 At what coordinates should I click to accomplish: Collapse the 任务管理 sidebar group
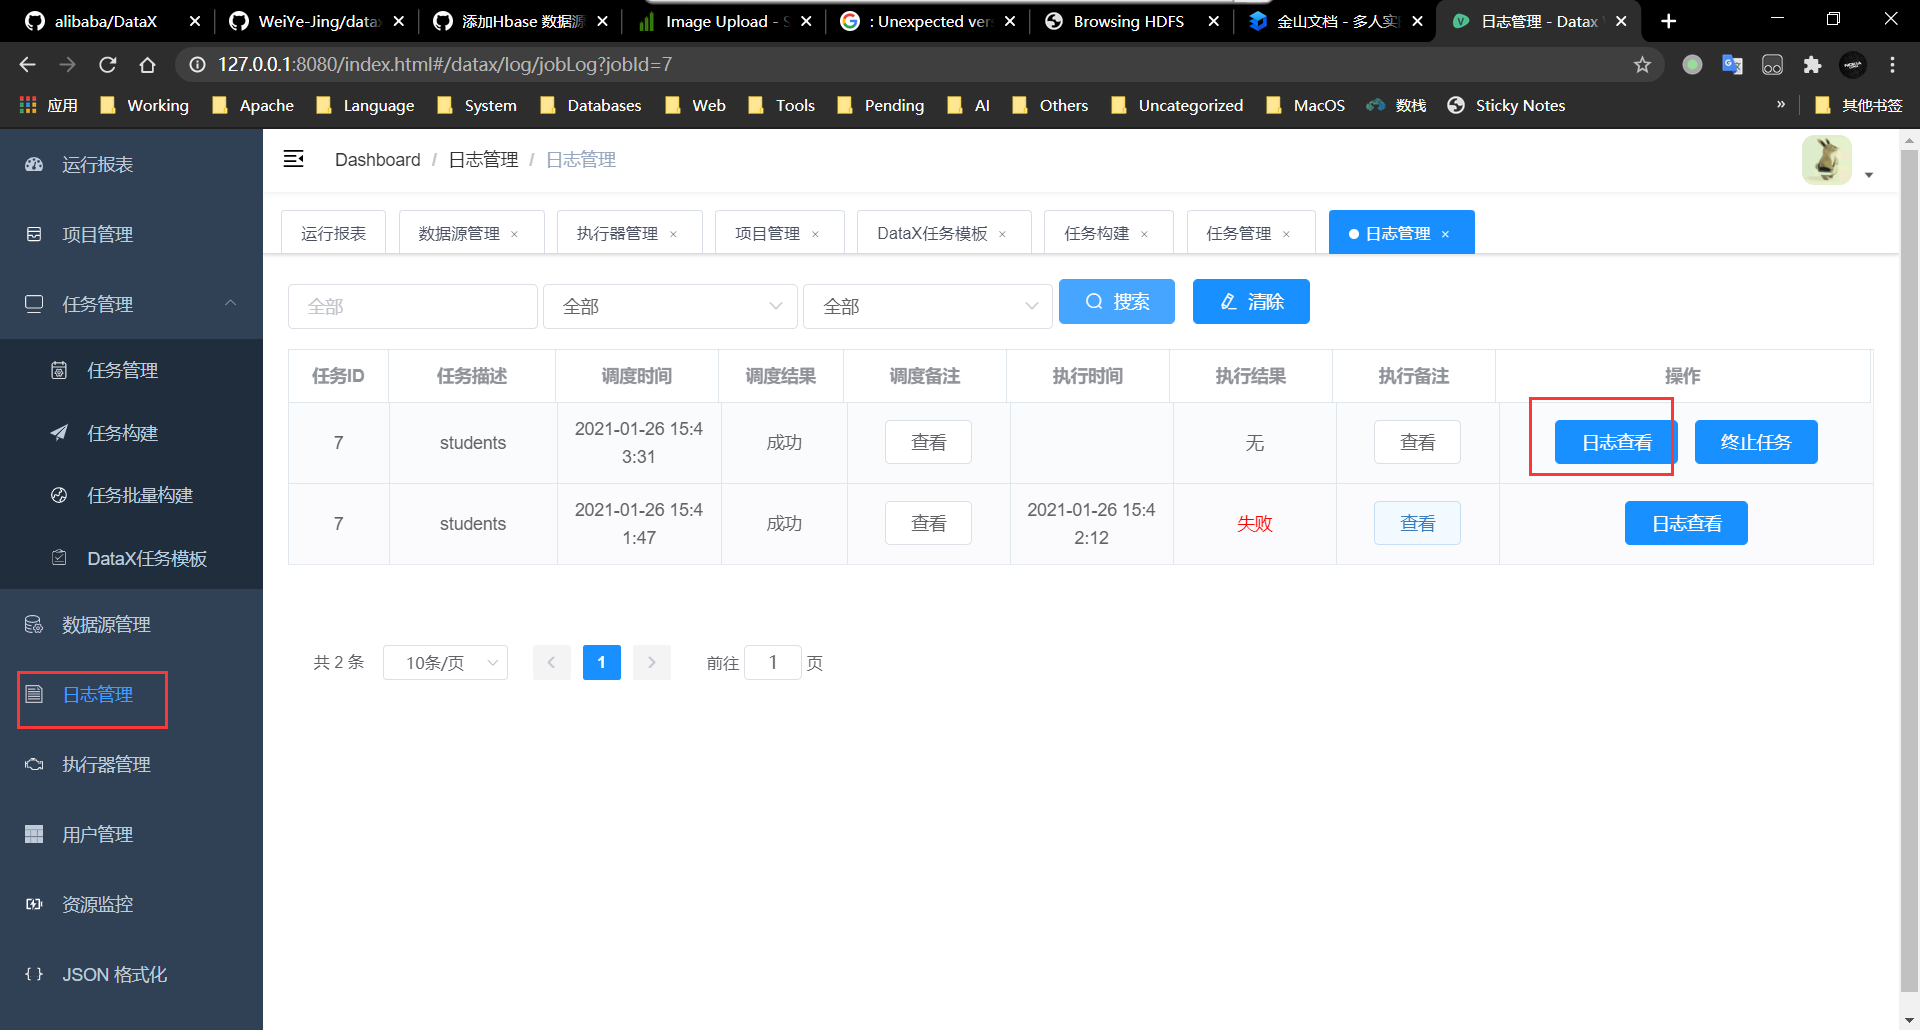230,303
